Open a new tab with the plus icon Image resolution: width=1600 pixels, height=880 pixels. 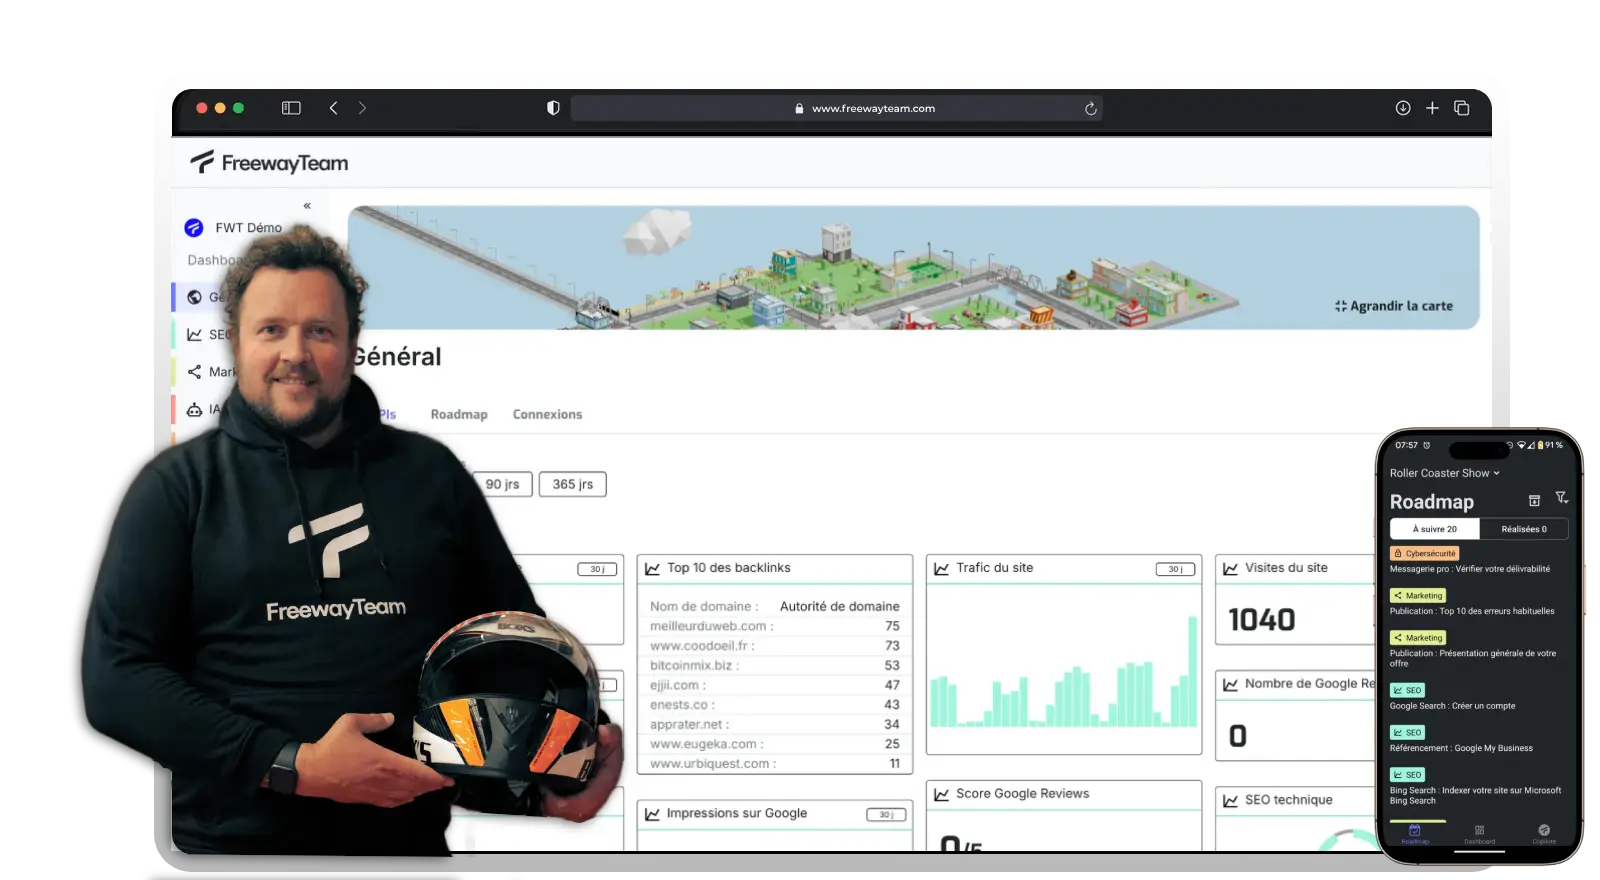pos(1432,108)
